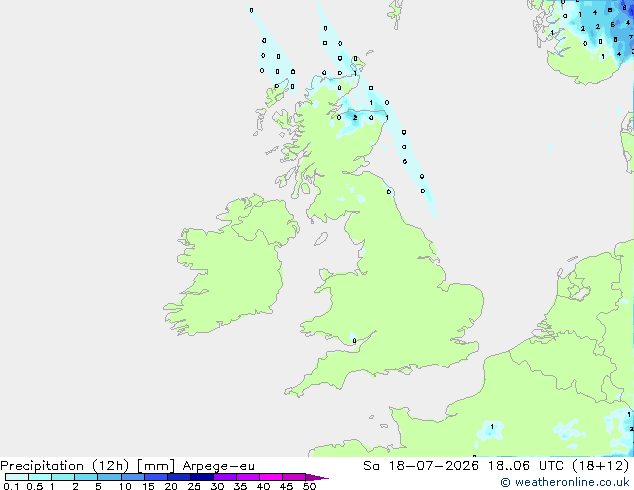Pick the 10–15 mm legend swatch
Viewport: 634px width, 490px height.
[x=133, y=477]
